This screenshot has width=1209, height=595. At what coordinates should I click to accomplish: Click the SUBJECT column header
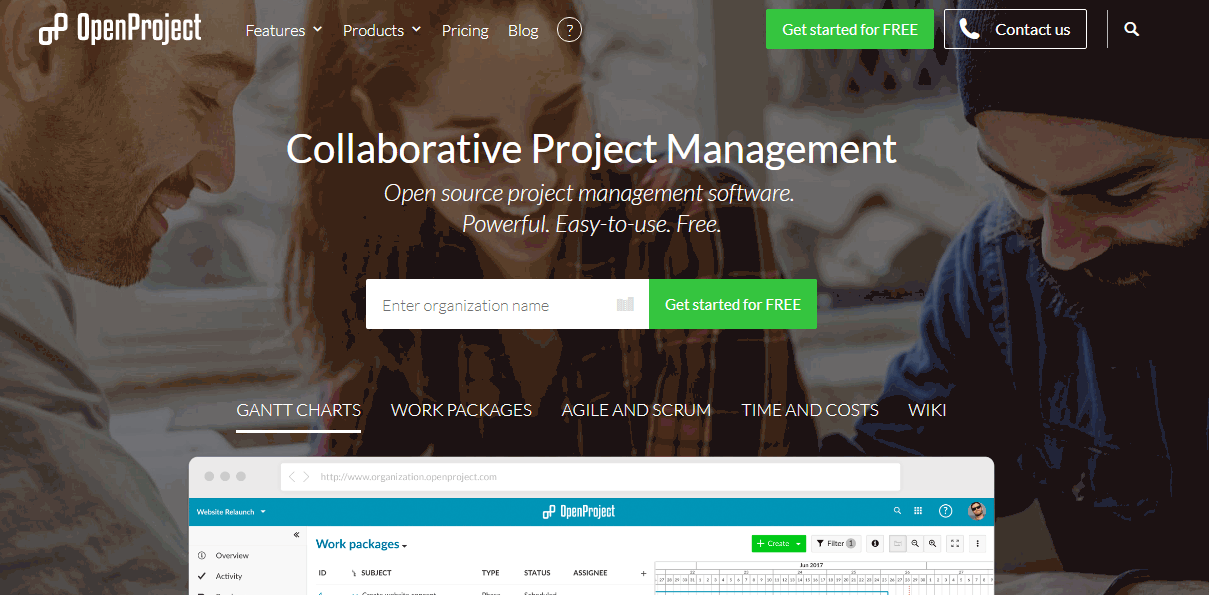point(376,573)
